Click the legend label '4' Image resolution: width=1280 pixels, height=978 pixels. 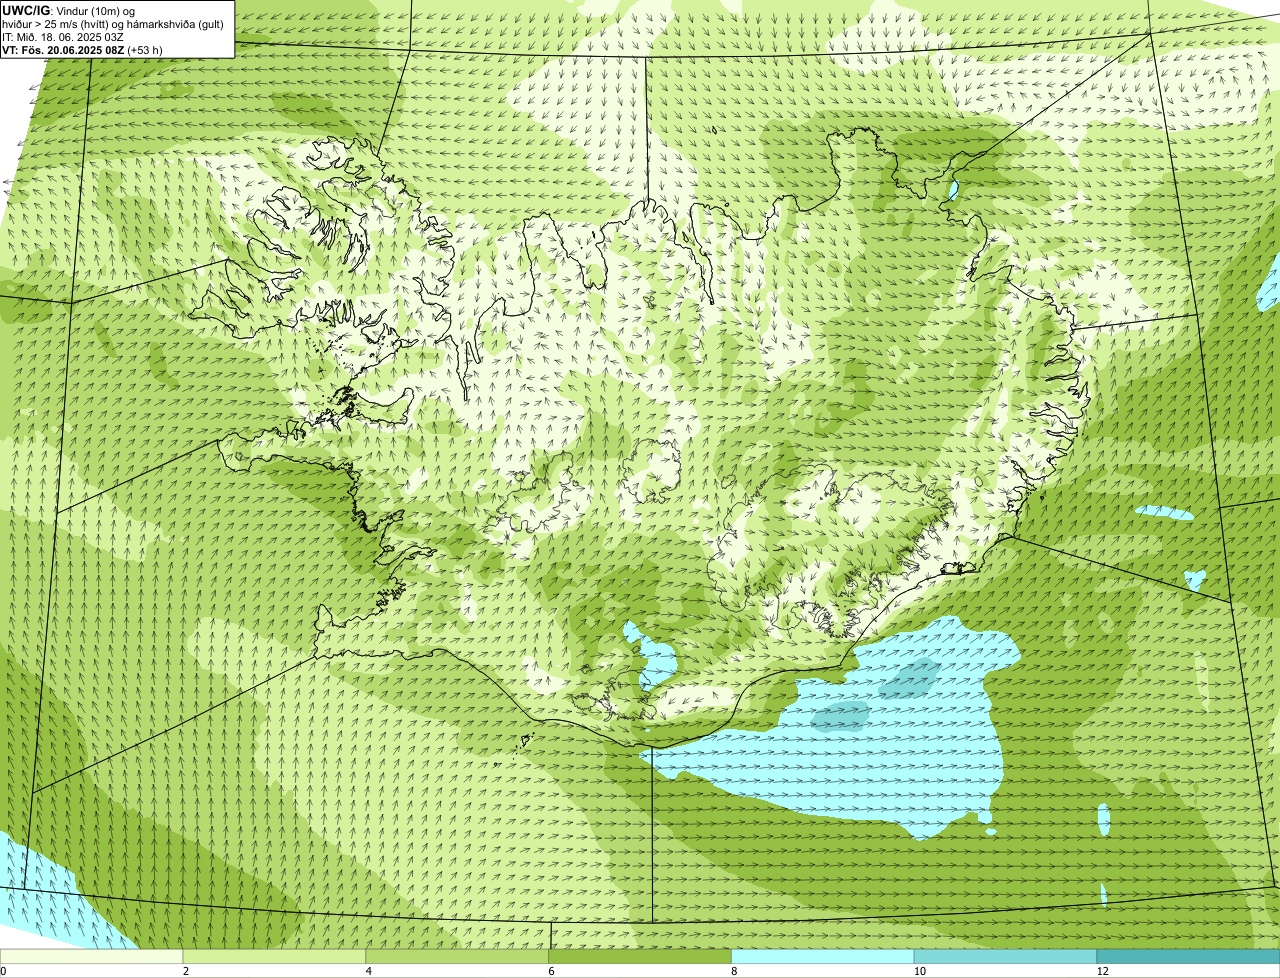tap(369, 971)
